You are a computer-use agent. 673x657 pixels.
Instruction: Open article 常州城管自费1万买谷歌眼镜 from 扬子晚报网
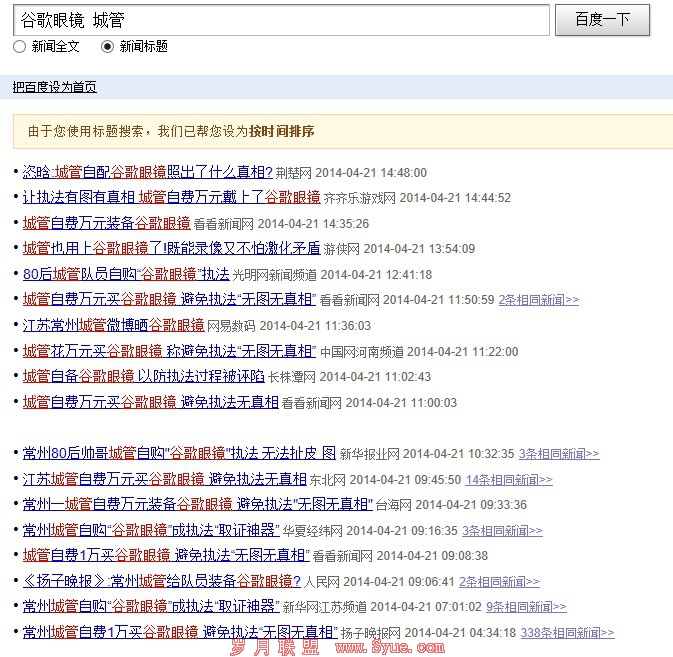180,632
